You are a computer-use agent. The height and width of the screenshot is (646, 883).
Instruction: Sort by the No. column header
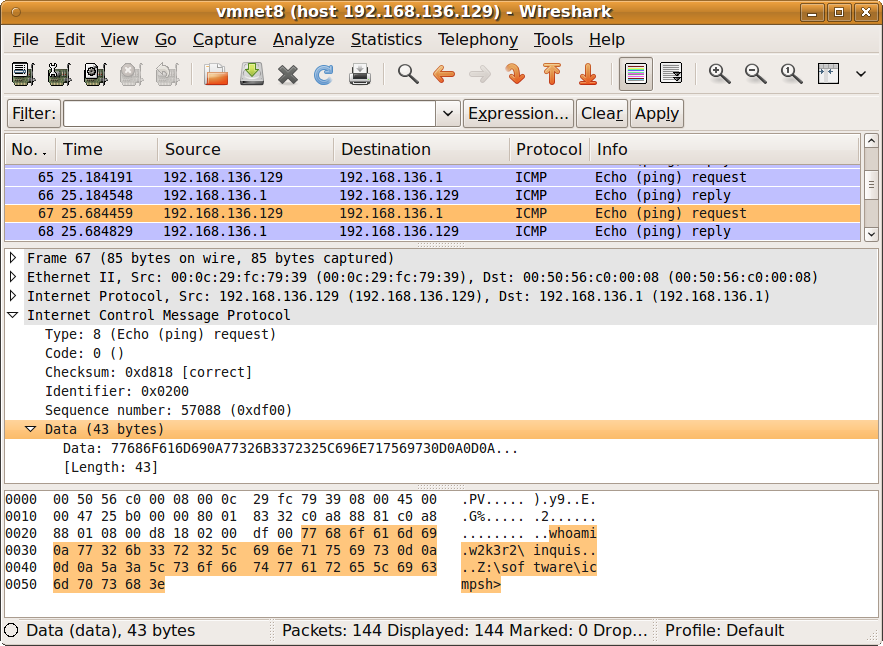pyautogui.click(x=30, y=149)
